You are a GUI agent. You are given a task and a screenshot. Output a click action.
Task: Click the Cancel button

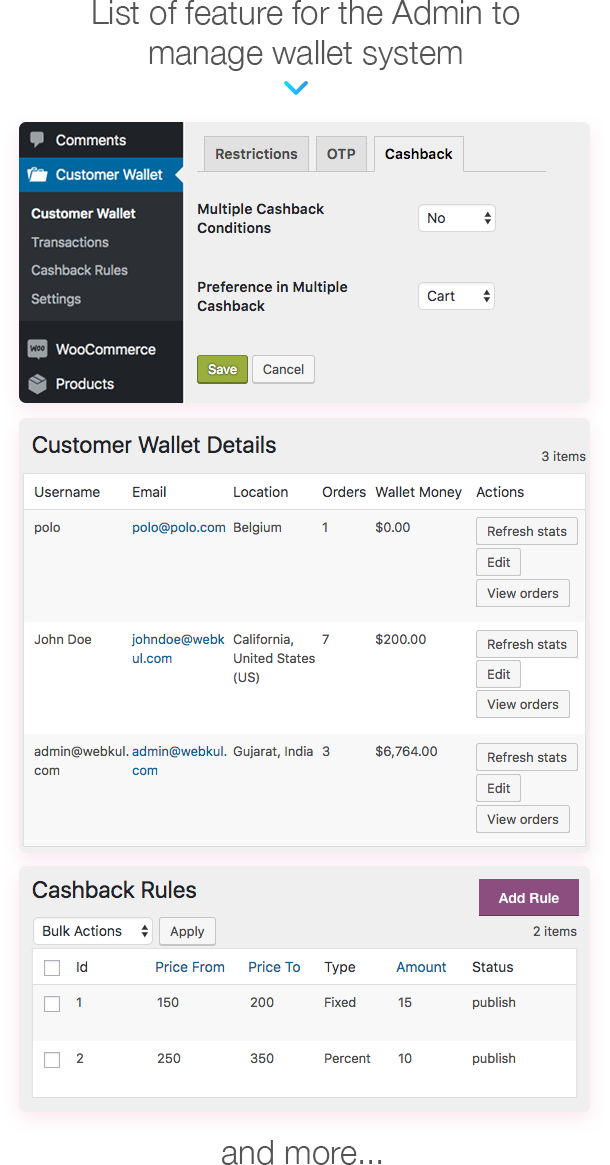coord(283,369)
